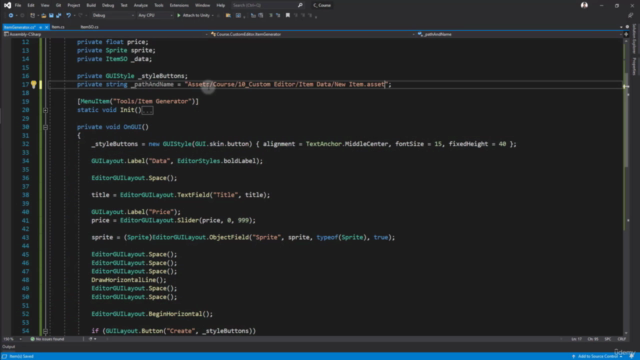Click the user account avatar
This screenshot has height=360, width=640.
[584, 5]
